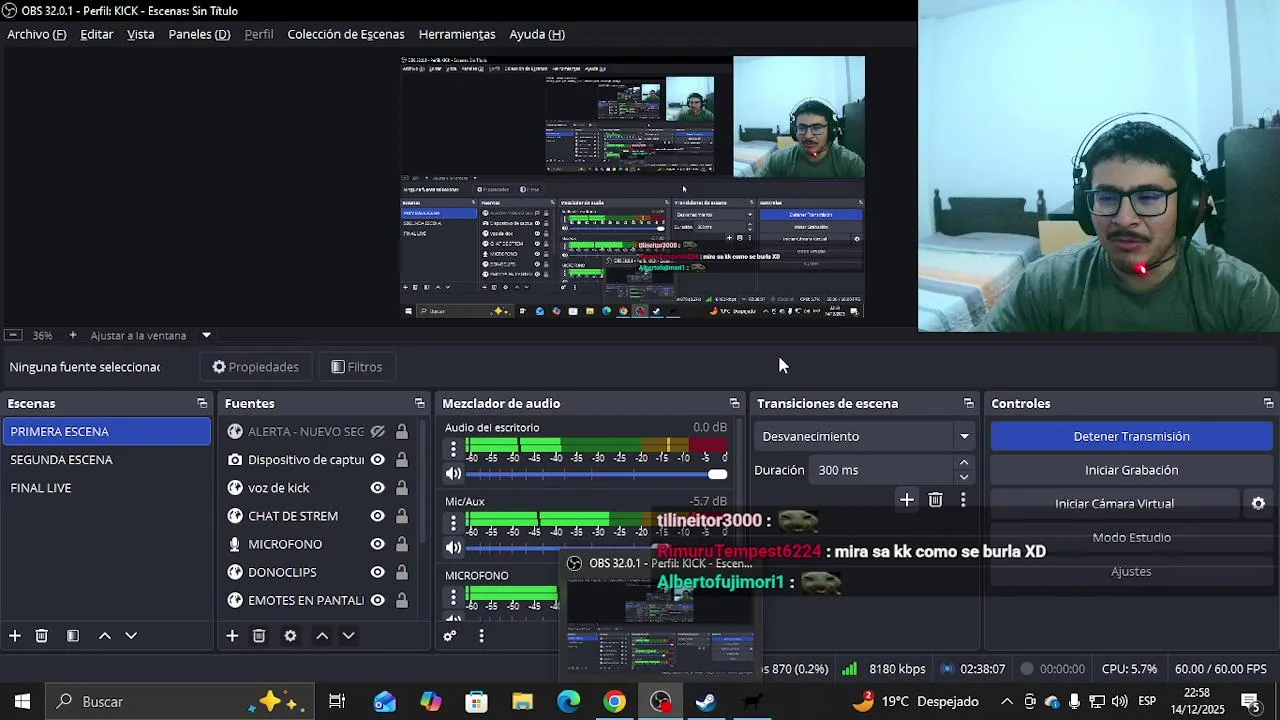Move the scene down in the Escenas toolbar
1280x720 pixels.
pyautogui.click(x=131, y=636)
